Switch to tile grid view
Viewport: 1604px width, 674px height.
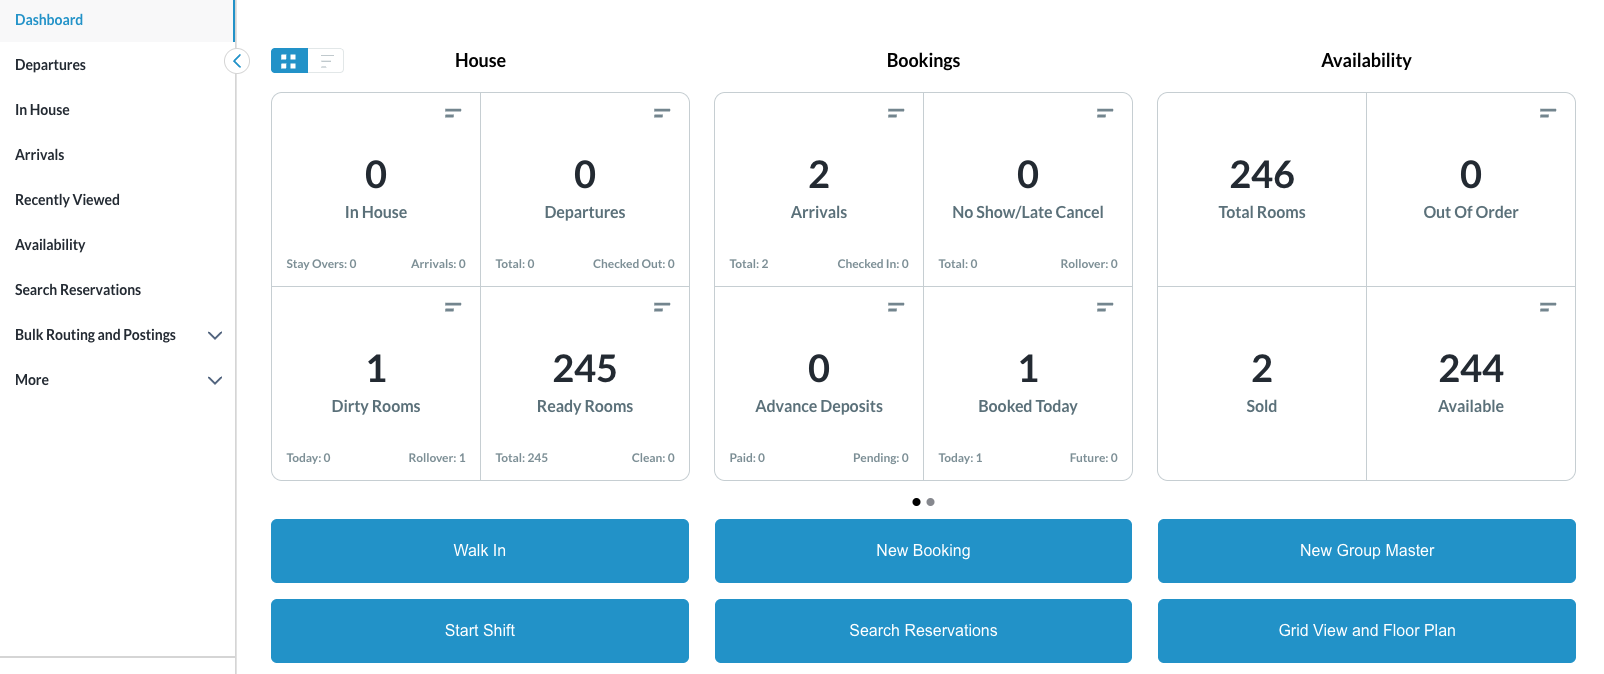289,61
